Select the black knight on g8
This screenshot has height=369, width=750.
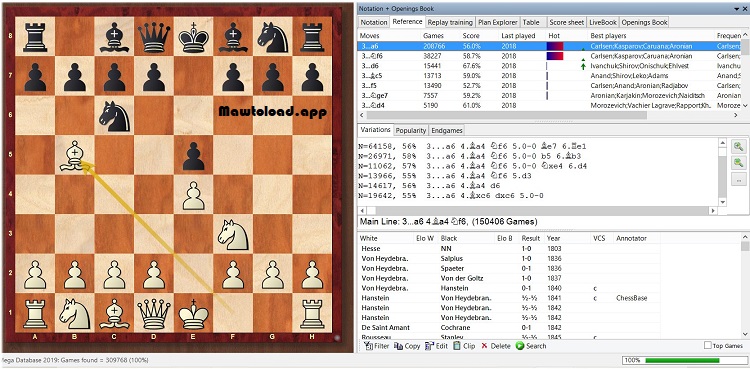[273, 37]
